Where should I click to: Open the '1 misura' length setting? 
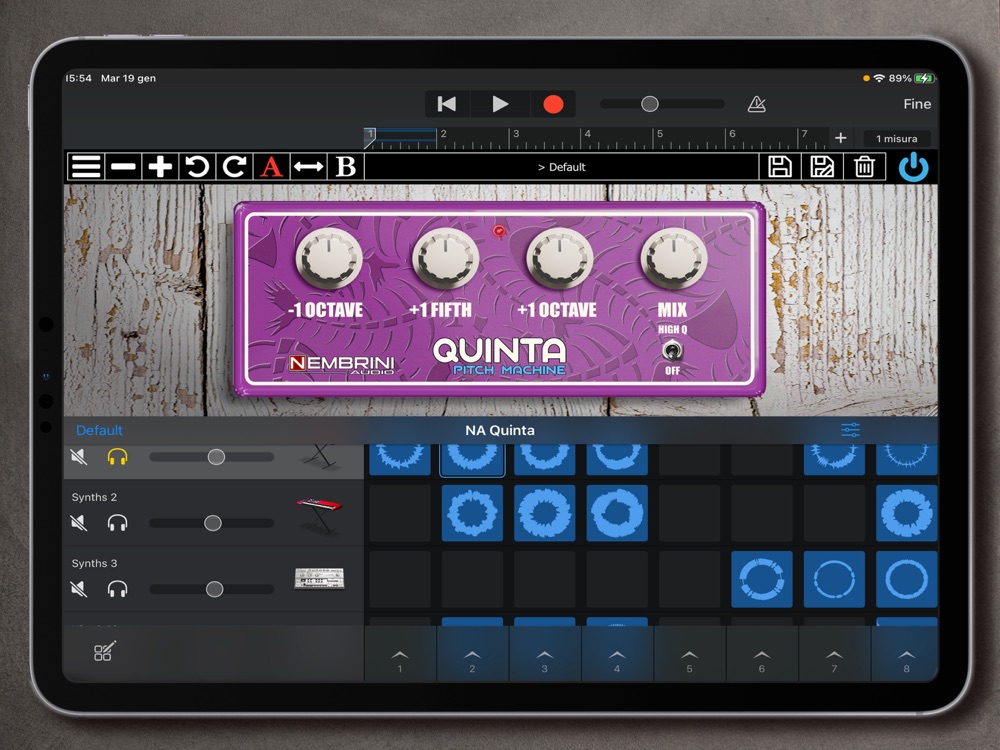tap(896, 138)
